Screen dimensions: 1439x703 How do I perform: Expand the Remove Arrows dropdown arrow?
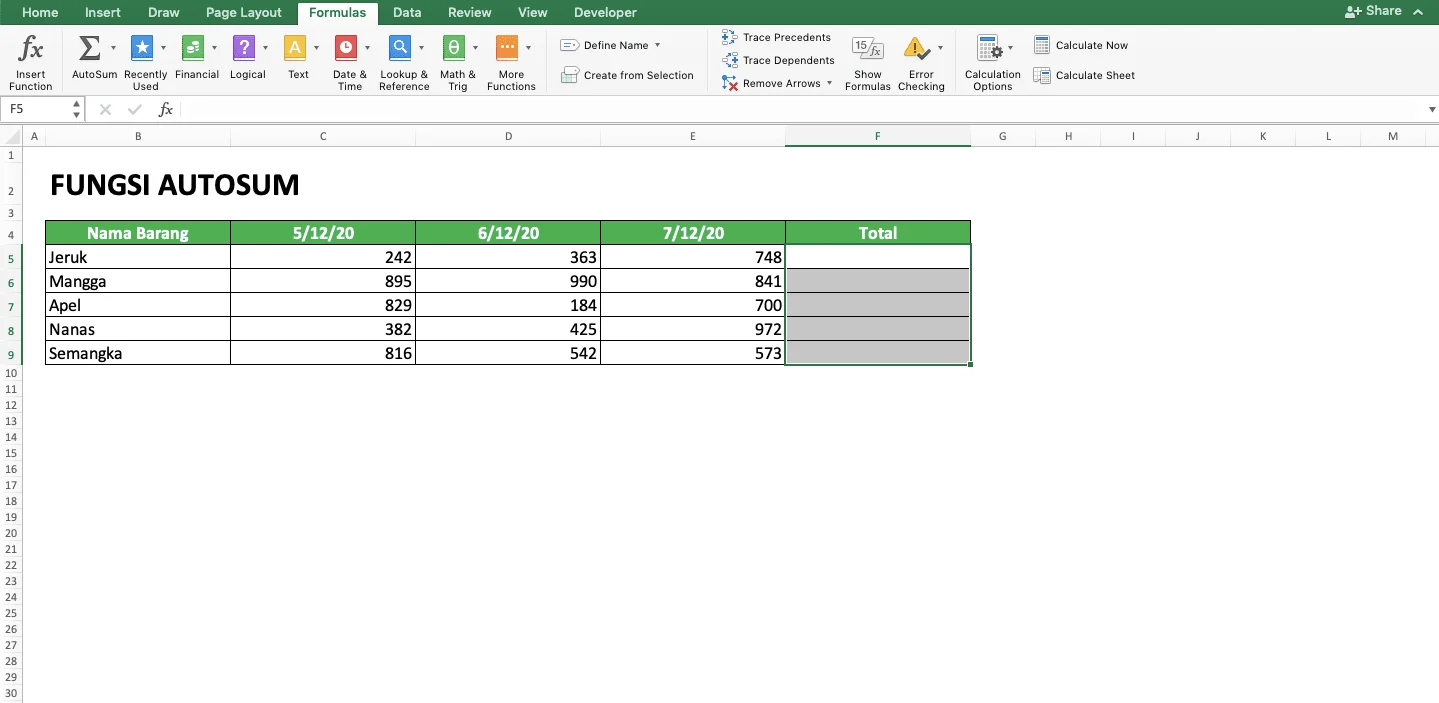(830, 83)
